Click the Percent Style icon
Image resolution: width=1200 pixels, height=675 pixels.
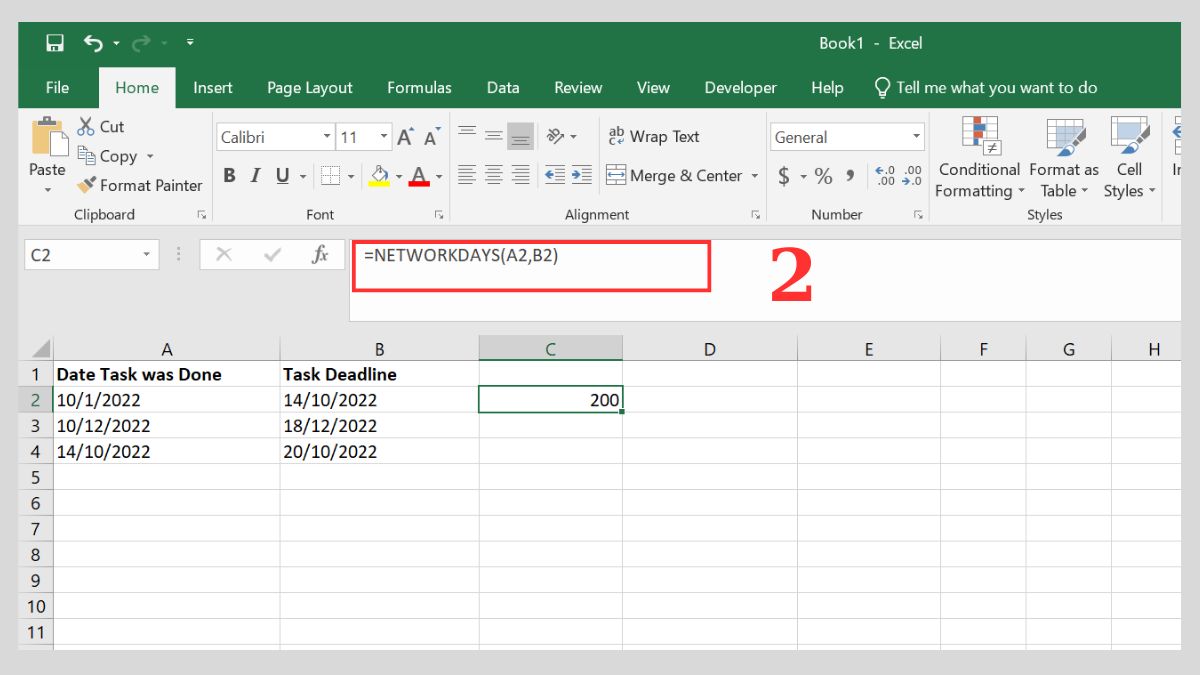[x=822, y=175]
